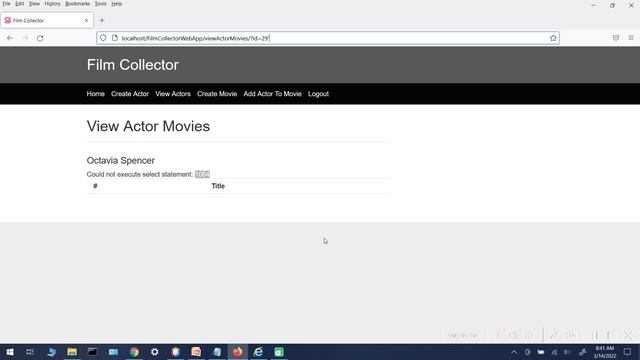Open the History menu
The height and width of the screenshot is (360, 640).
tap(52, 4)
